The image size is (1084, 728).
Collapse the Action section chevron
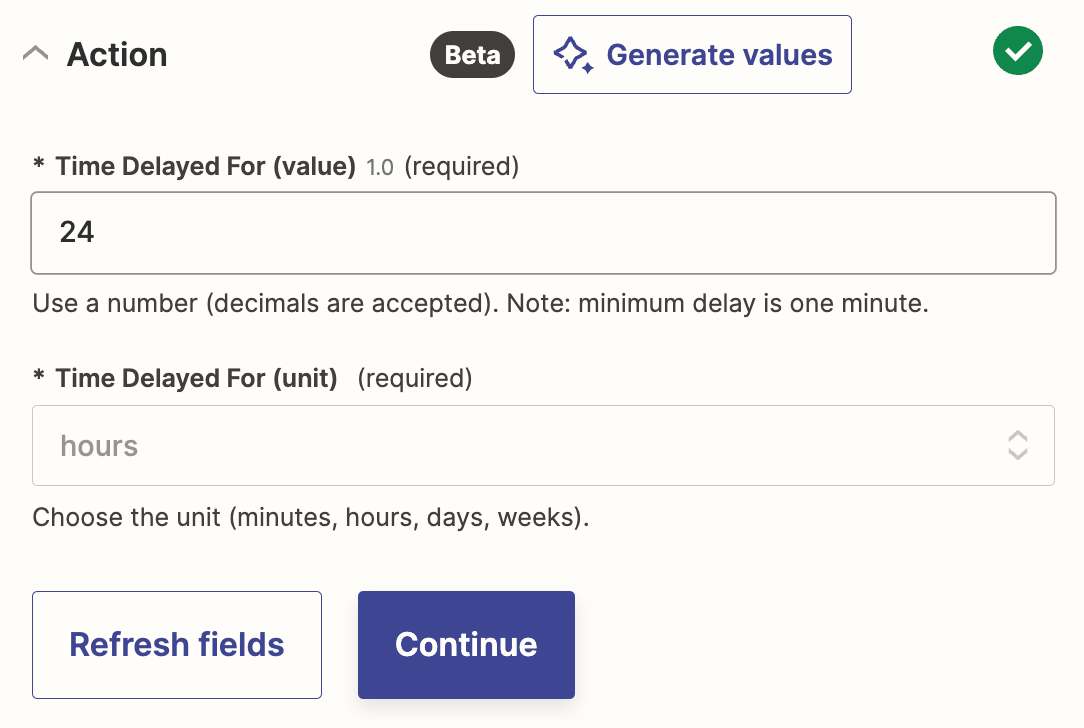35,54
